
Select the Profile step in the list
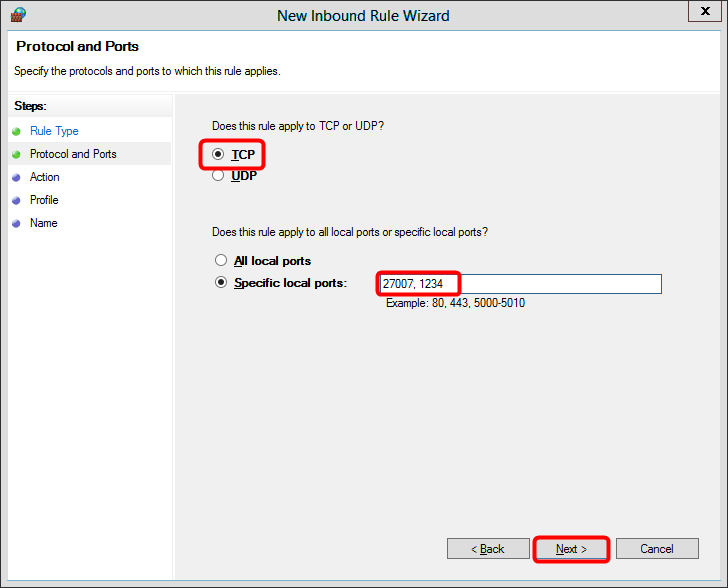(44, 200)
